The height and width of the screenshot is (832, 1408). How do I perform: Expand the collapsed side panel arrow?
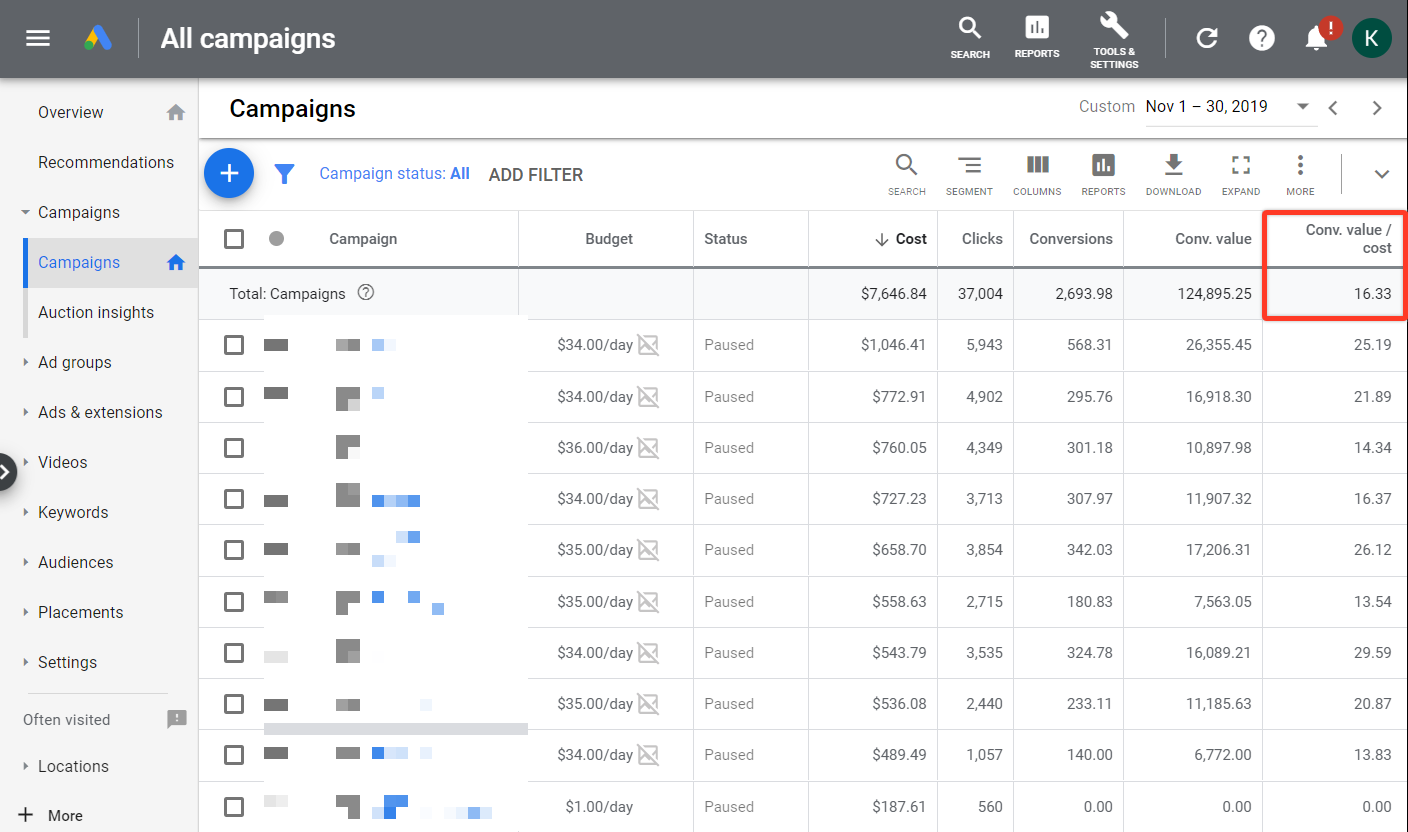[6, 472]
